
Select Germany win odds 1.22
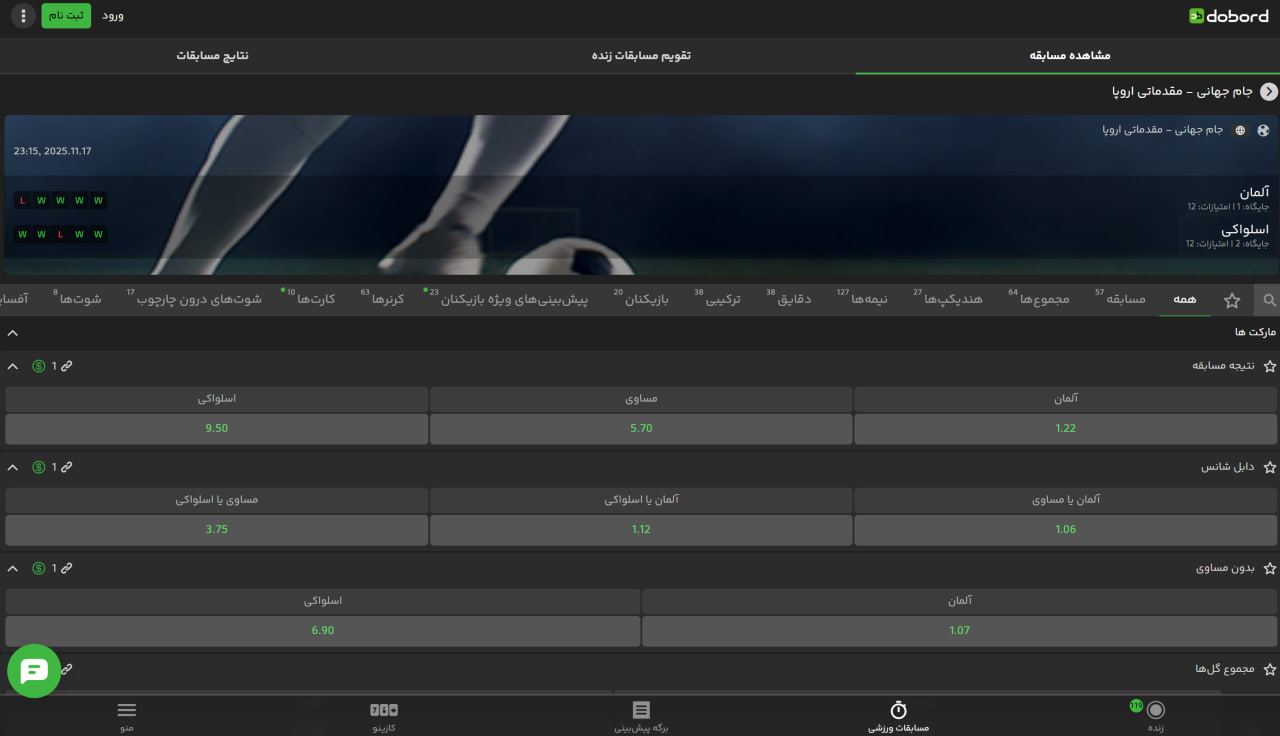(1066, 428)
